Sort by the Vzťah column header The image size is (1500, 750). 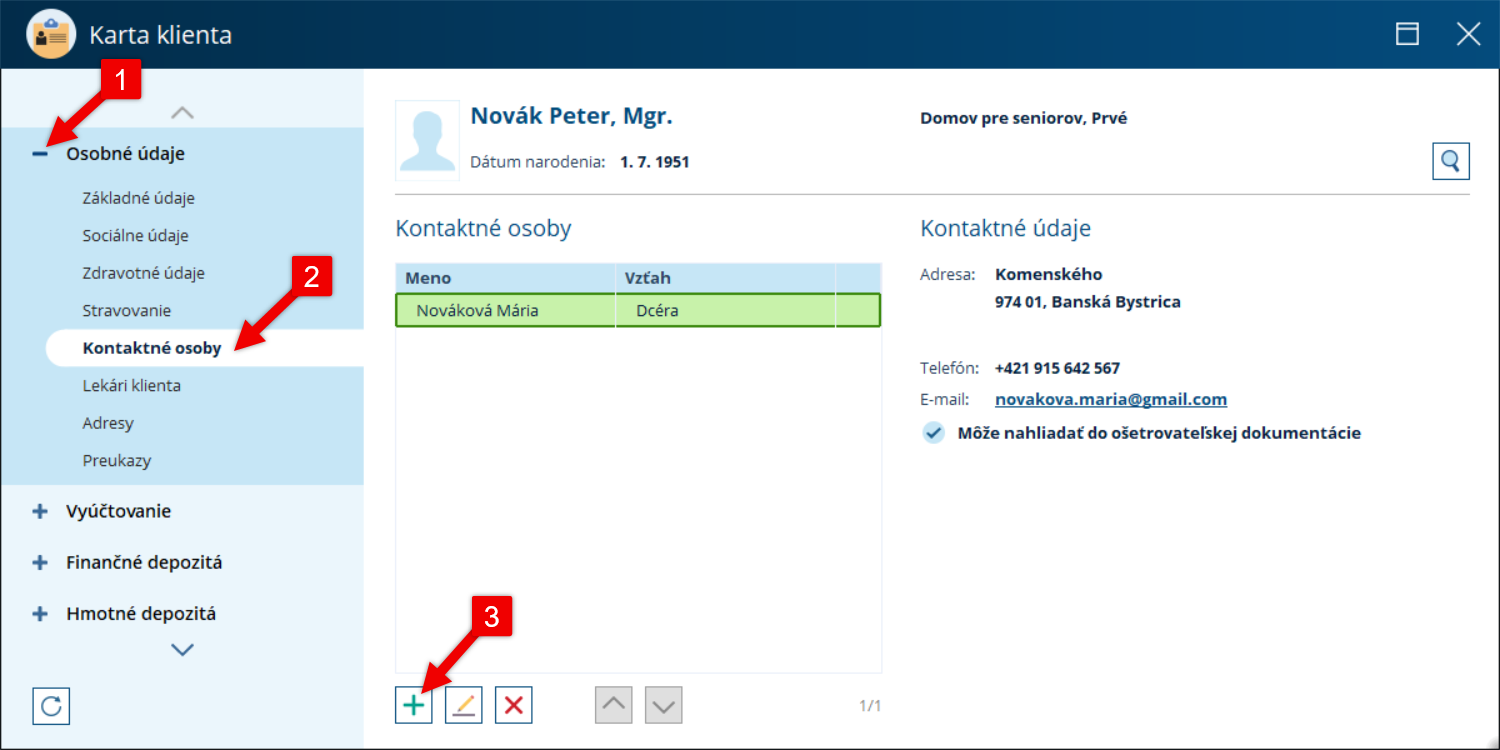pos(725,278)
